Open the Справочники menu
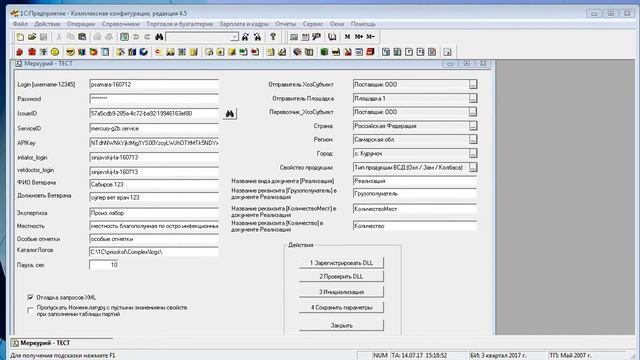Image resolution: width=640 pixels, height=360 pixels. (x=120, y=24)
